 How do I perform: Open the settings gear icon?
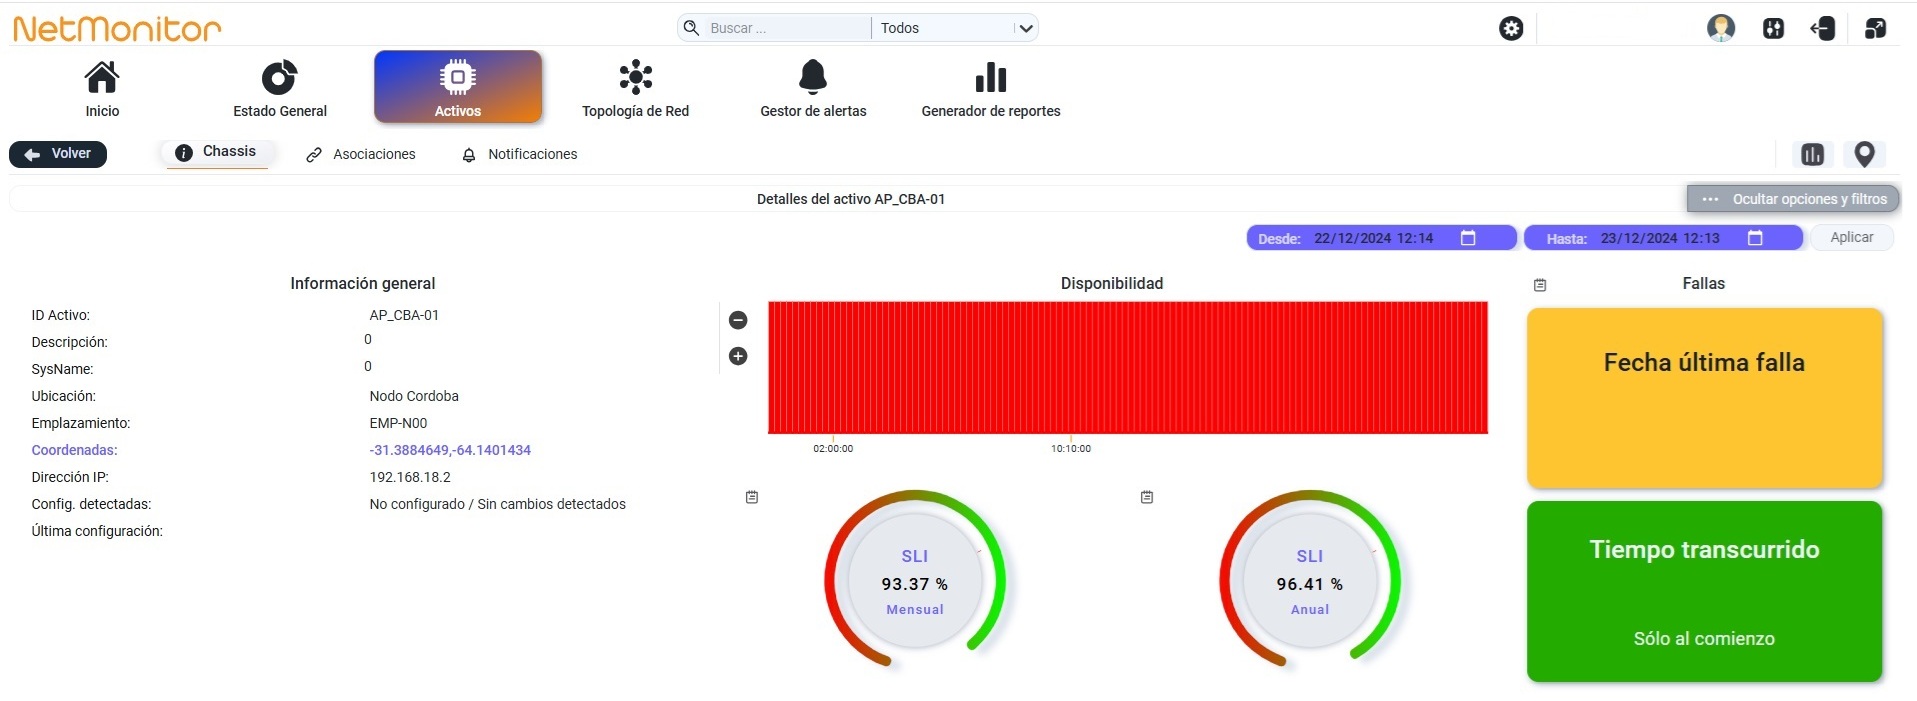(x=1511, y=28)
